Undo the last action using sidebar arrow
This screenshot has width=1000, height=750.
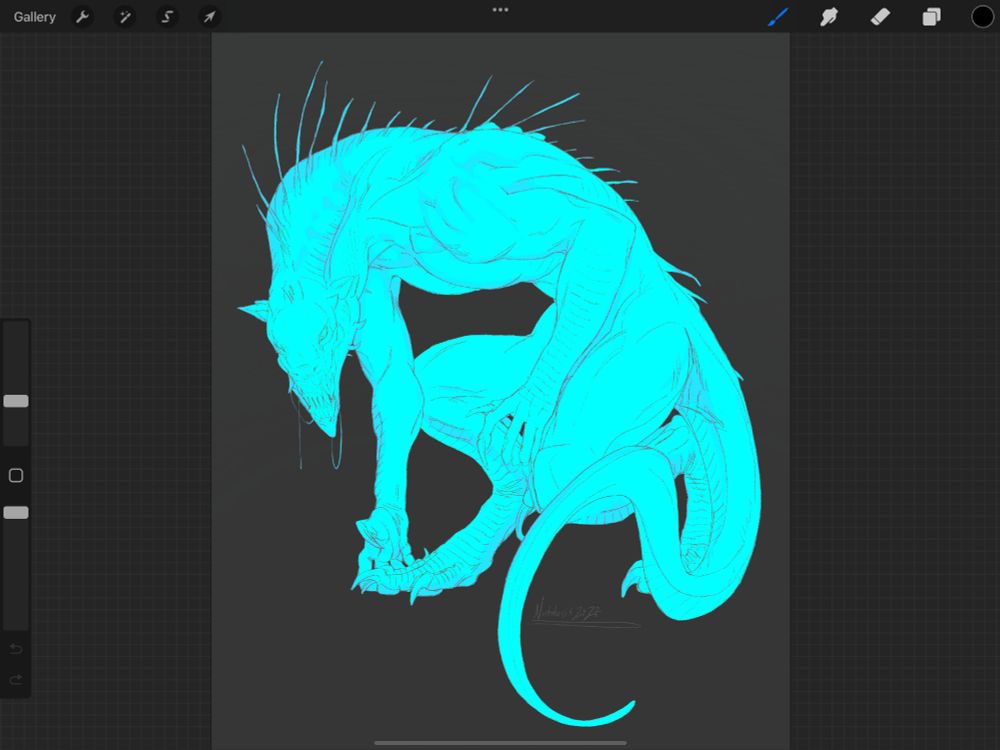click(16, 649)
